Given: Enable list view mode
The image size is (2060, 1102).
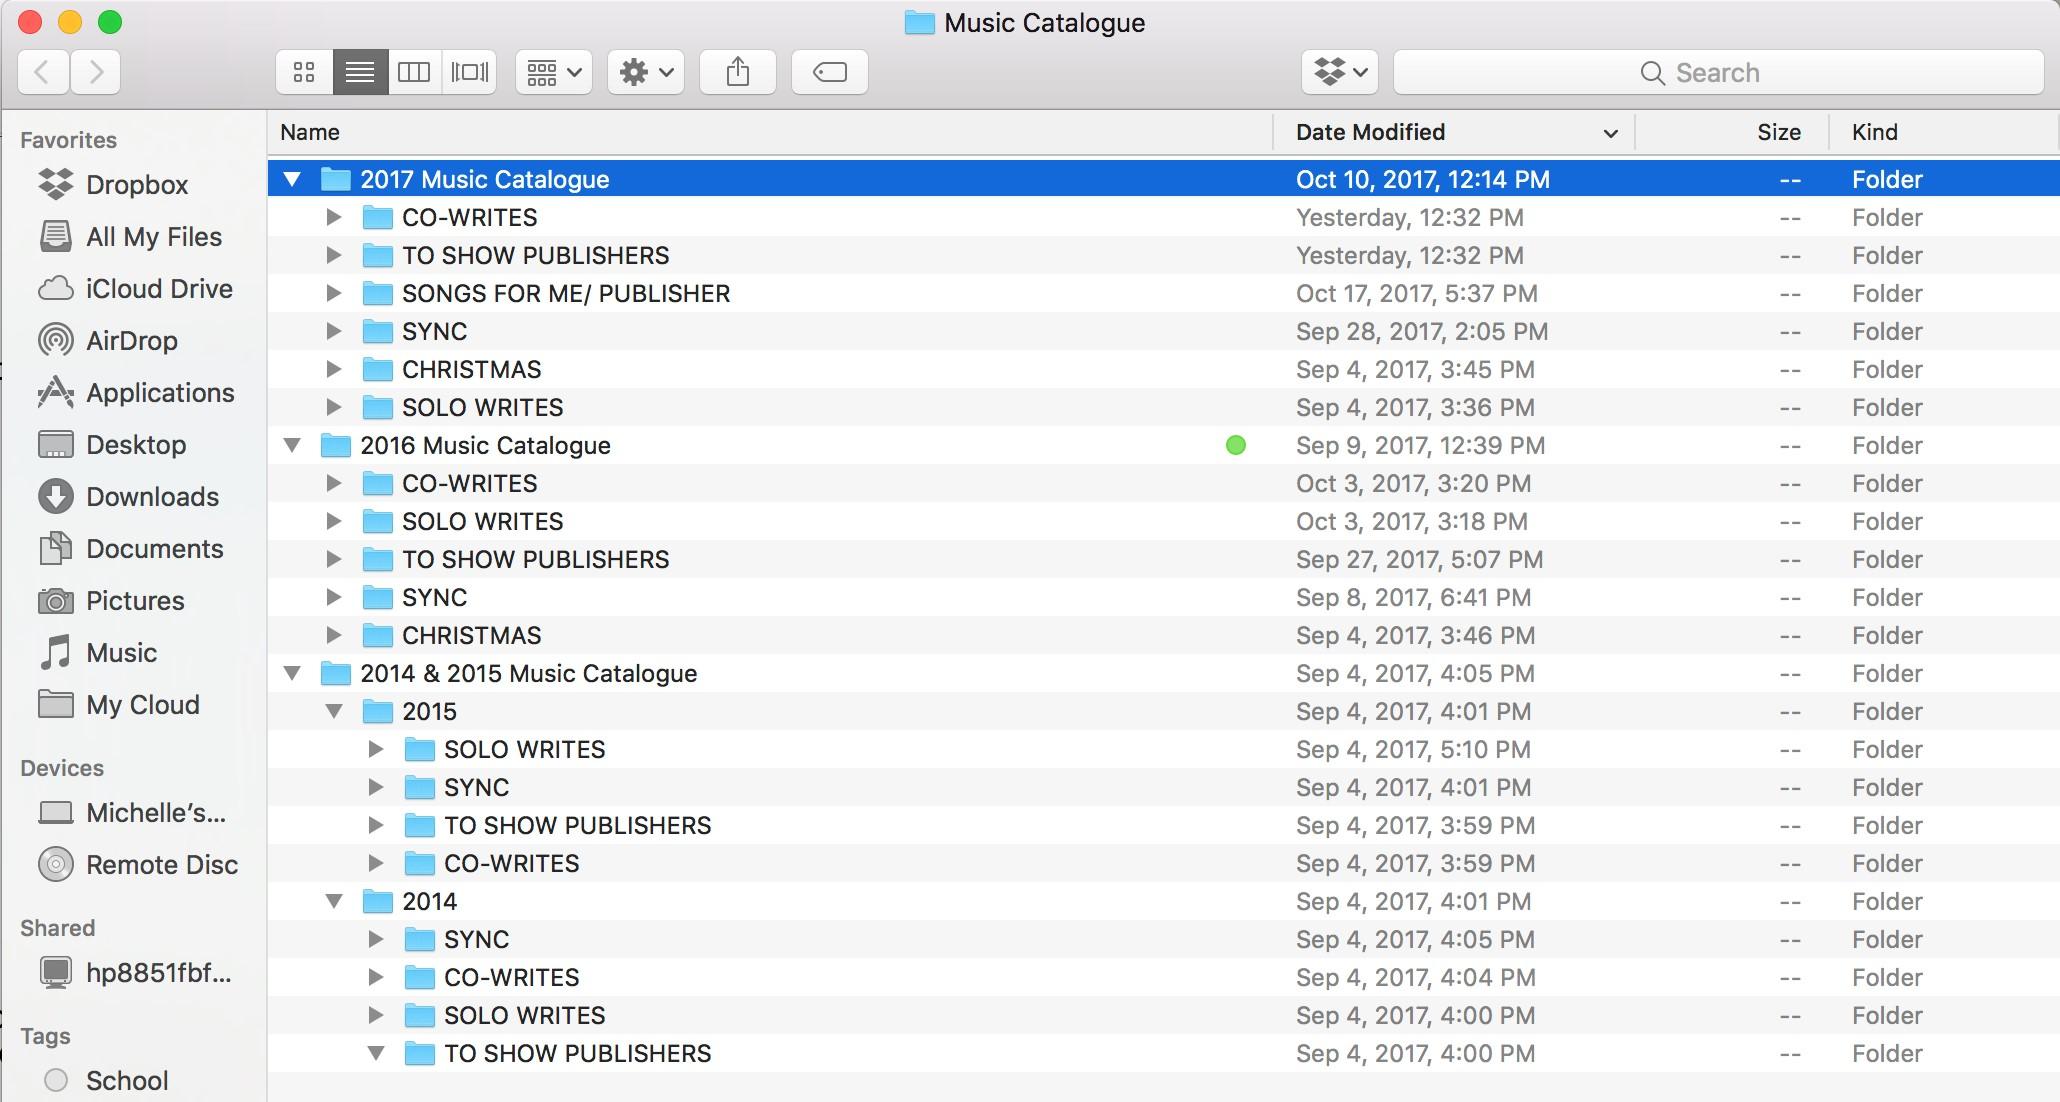Looking at the screenshot, I should (x=358, y=71).
